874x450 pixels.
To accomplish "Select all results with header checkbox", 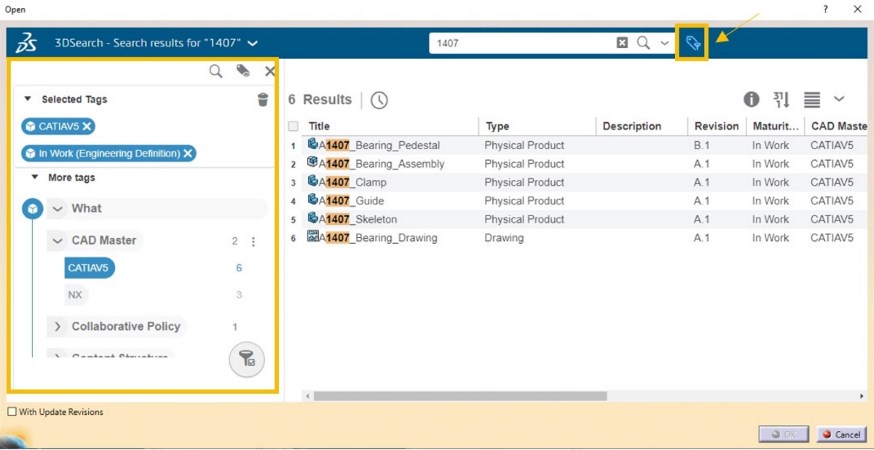I will click(x=293, y=126).
